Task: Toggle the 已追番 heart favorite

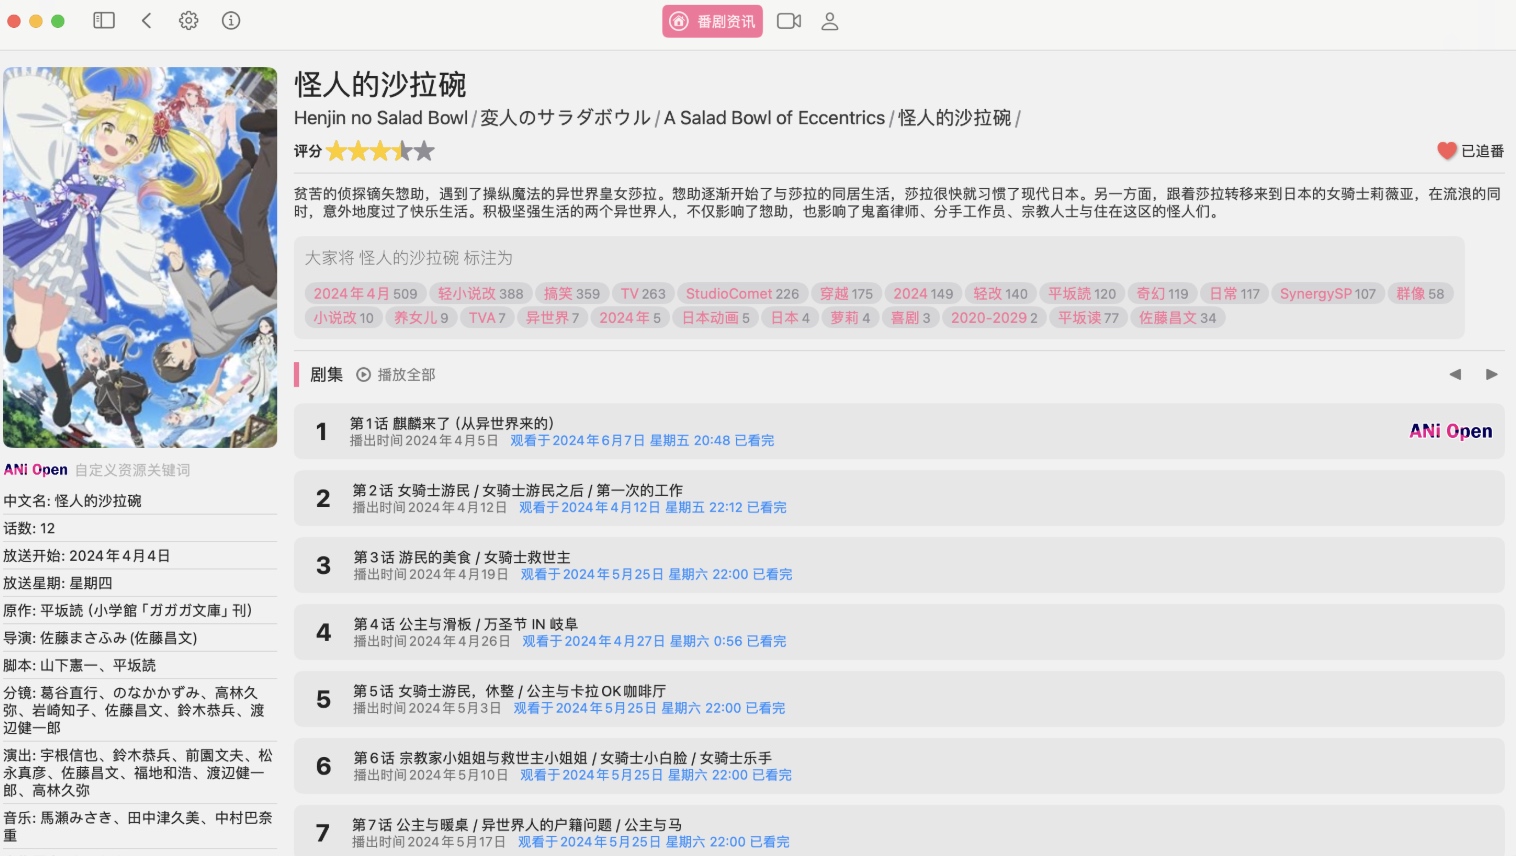Action: coord(1470,151)
